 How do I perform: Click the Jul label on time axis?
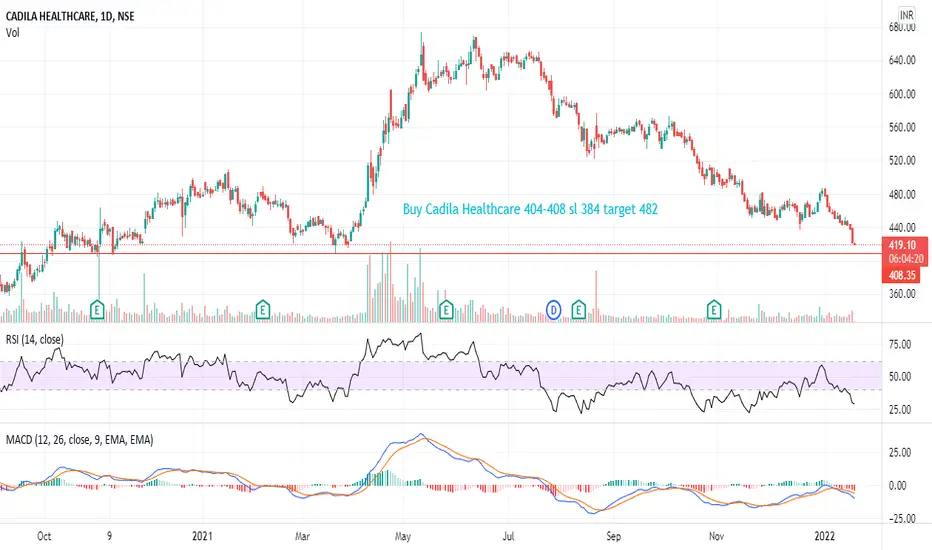508,536
